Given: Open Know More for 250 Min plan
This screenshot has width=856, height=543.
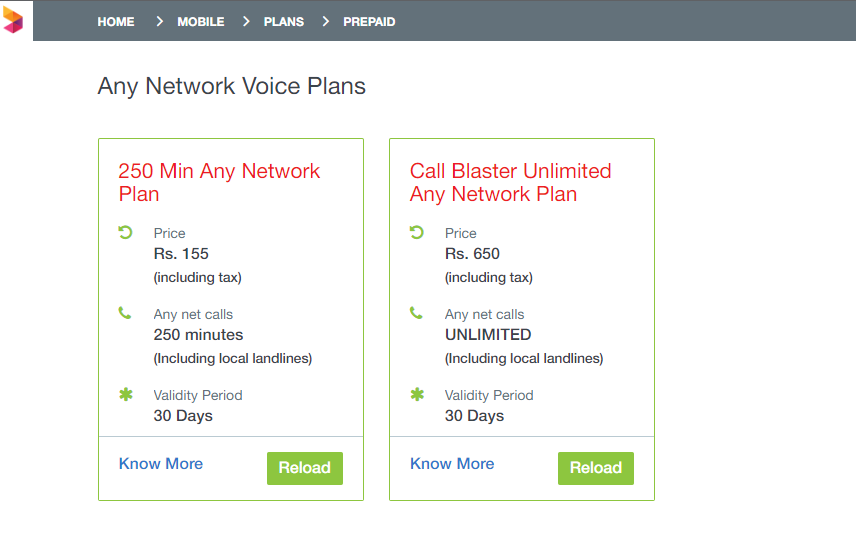Looking at the screenshot, I should pyautogui.click(x=160, y=463).
